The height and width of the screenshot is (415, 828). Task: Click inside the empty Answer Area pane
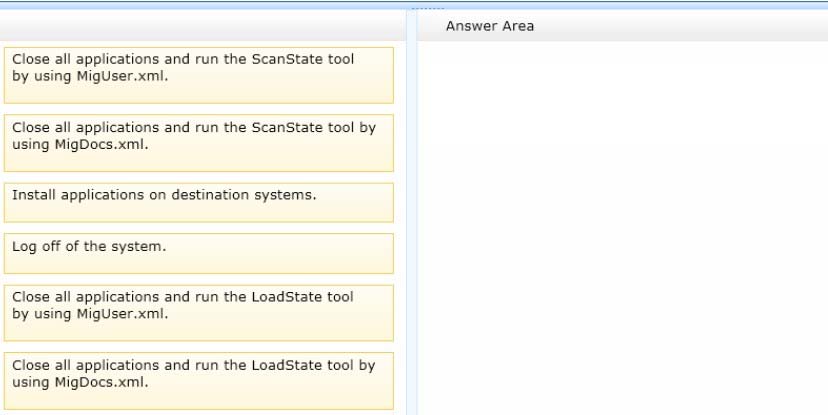620,200
